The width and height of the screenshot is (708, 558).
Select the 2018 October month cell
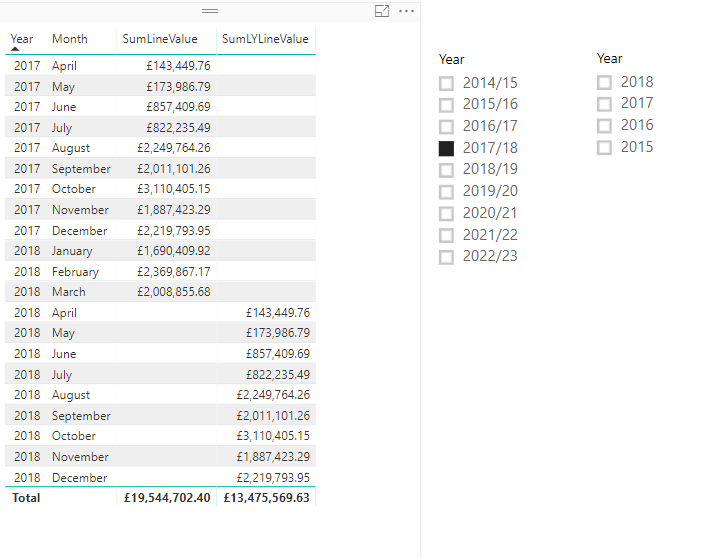coord(74,436)
